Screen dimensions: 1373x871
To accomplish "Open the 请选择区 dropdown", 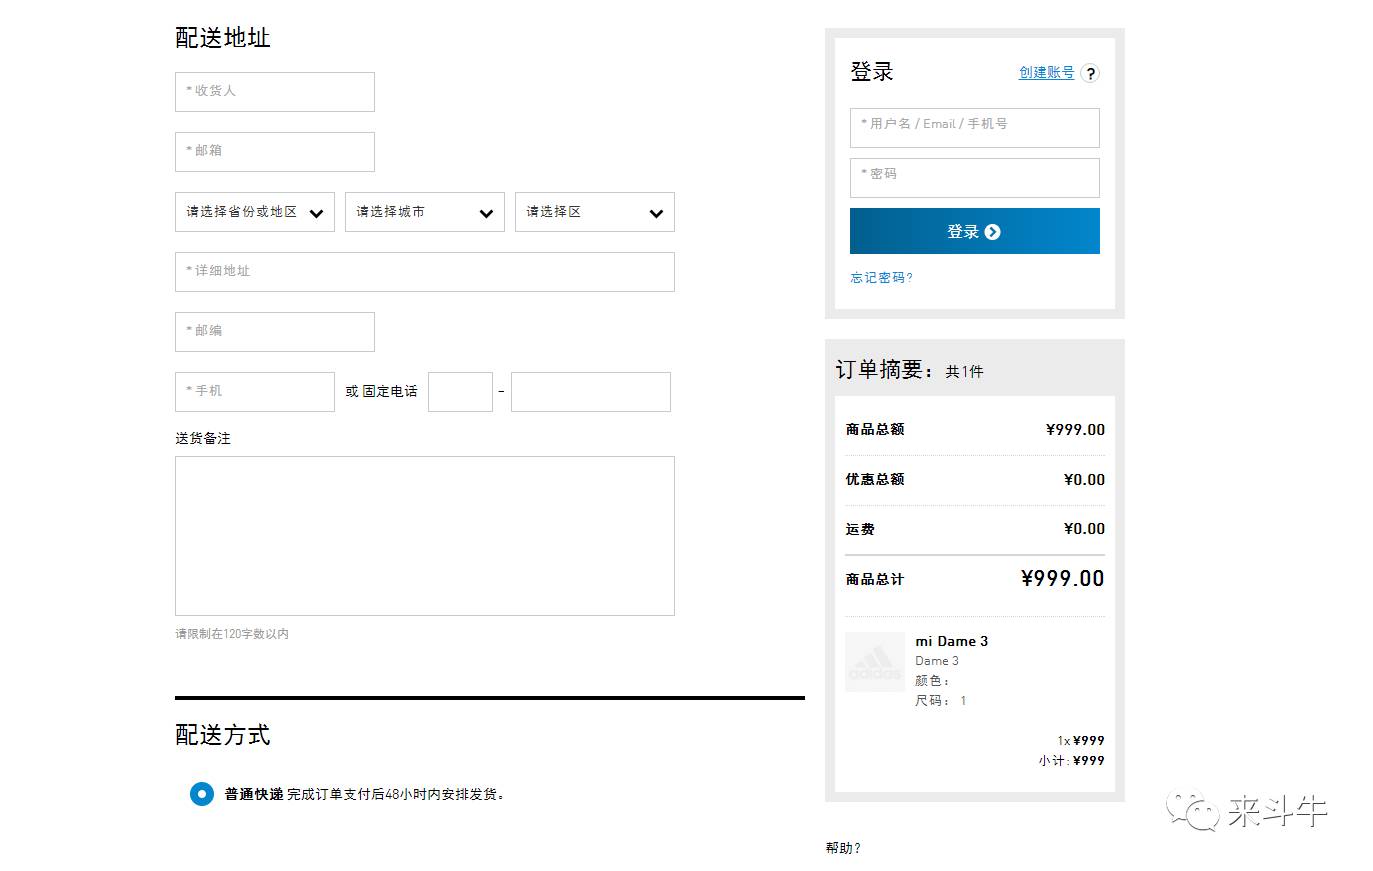I will coord(595,212).
